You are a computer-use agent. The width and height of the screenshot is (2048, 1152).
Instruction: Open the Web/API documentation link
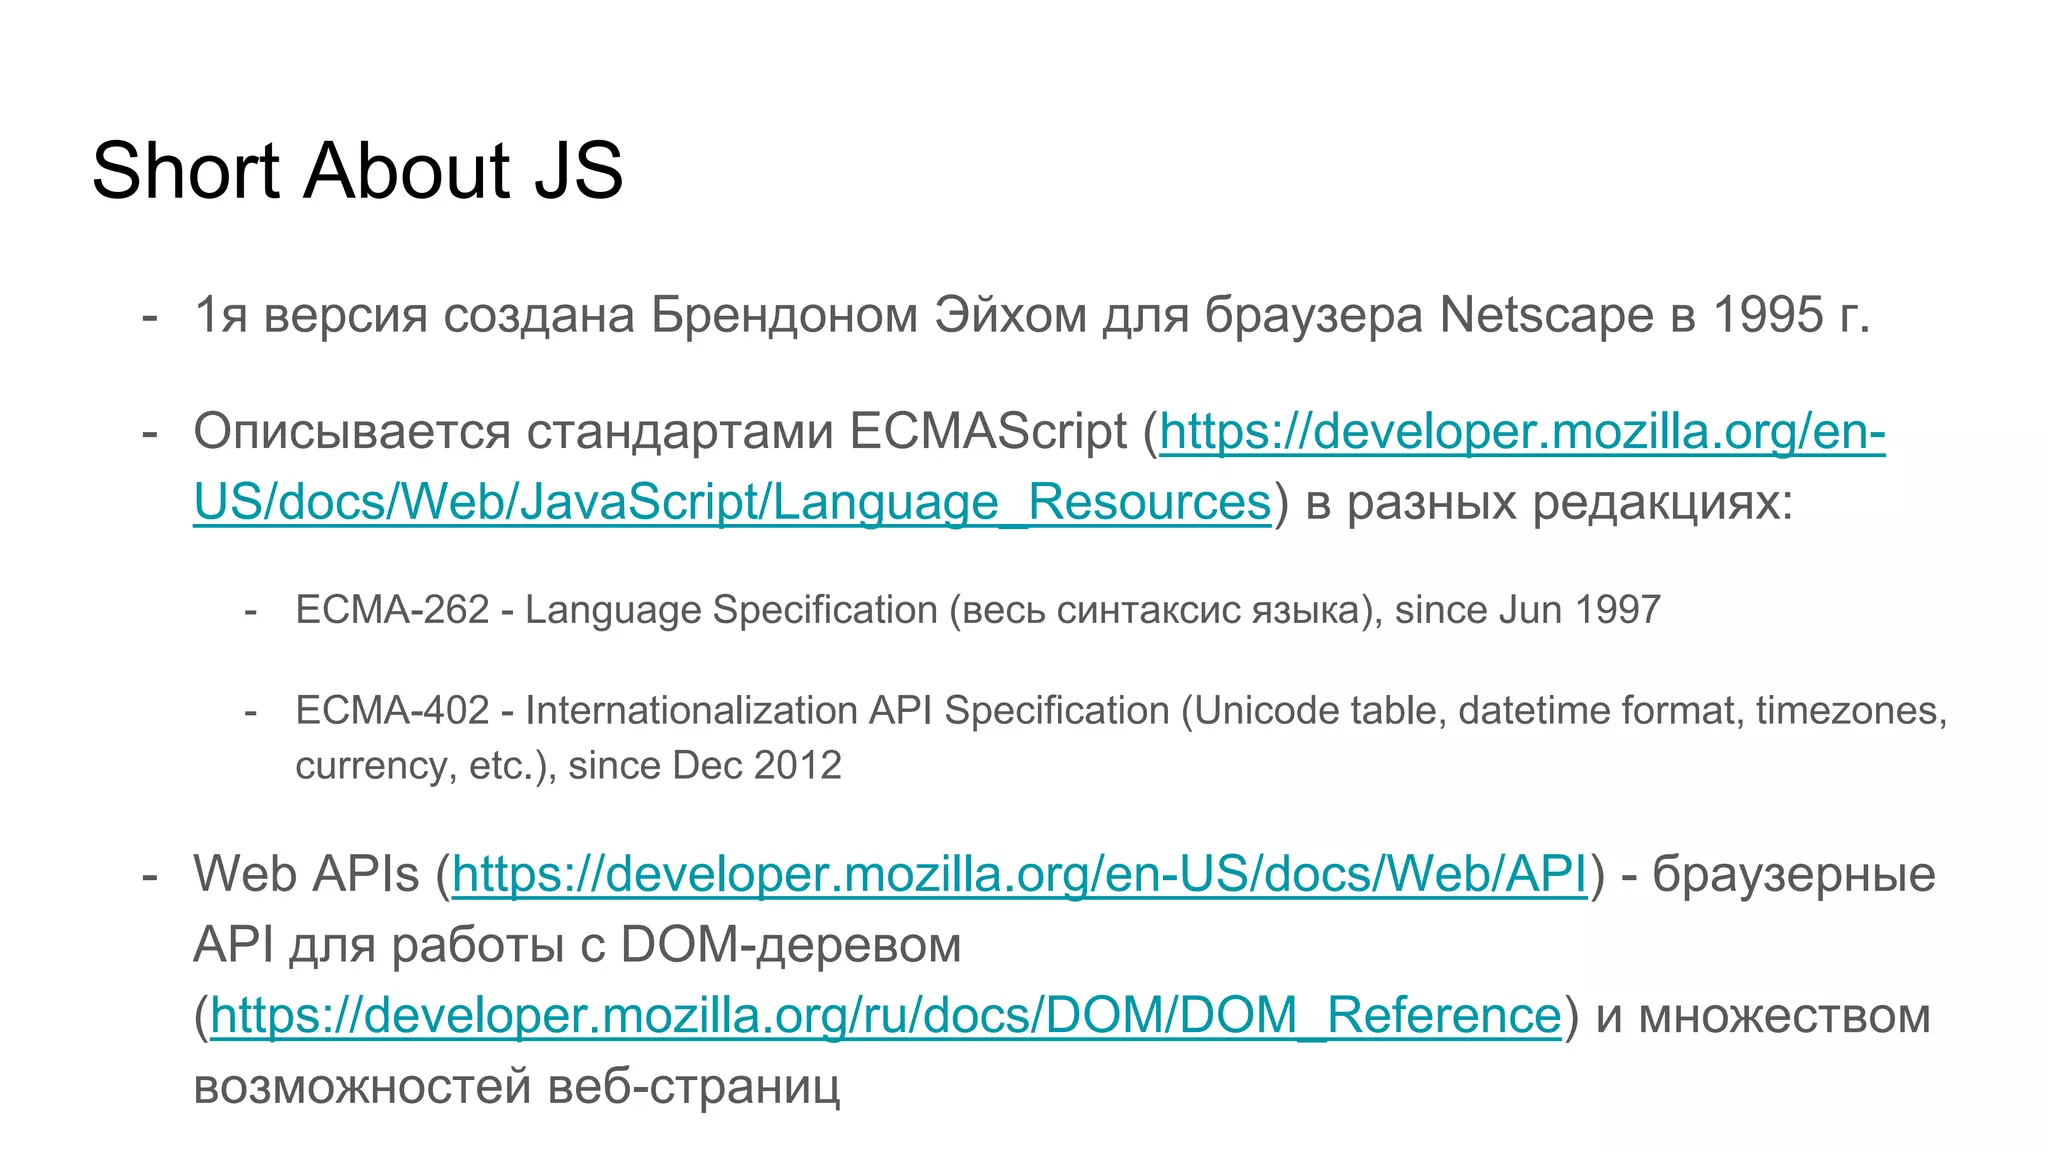(x=1019, y=874)
